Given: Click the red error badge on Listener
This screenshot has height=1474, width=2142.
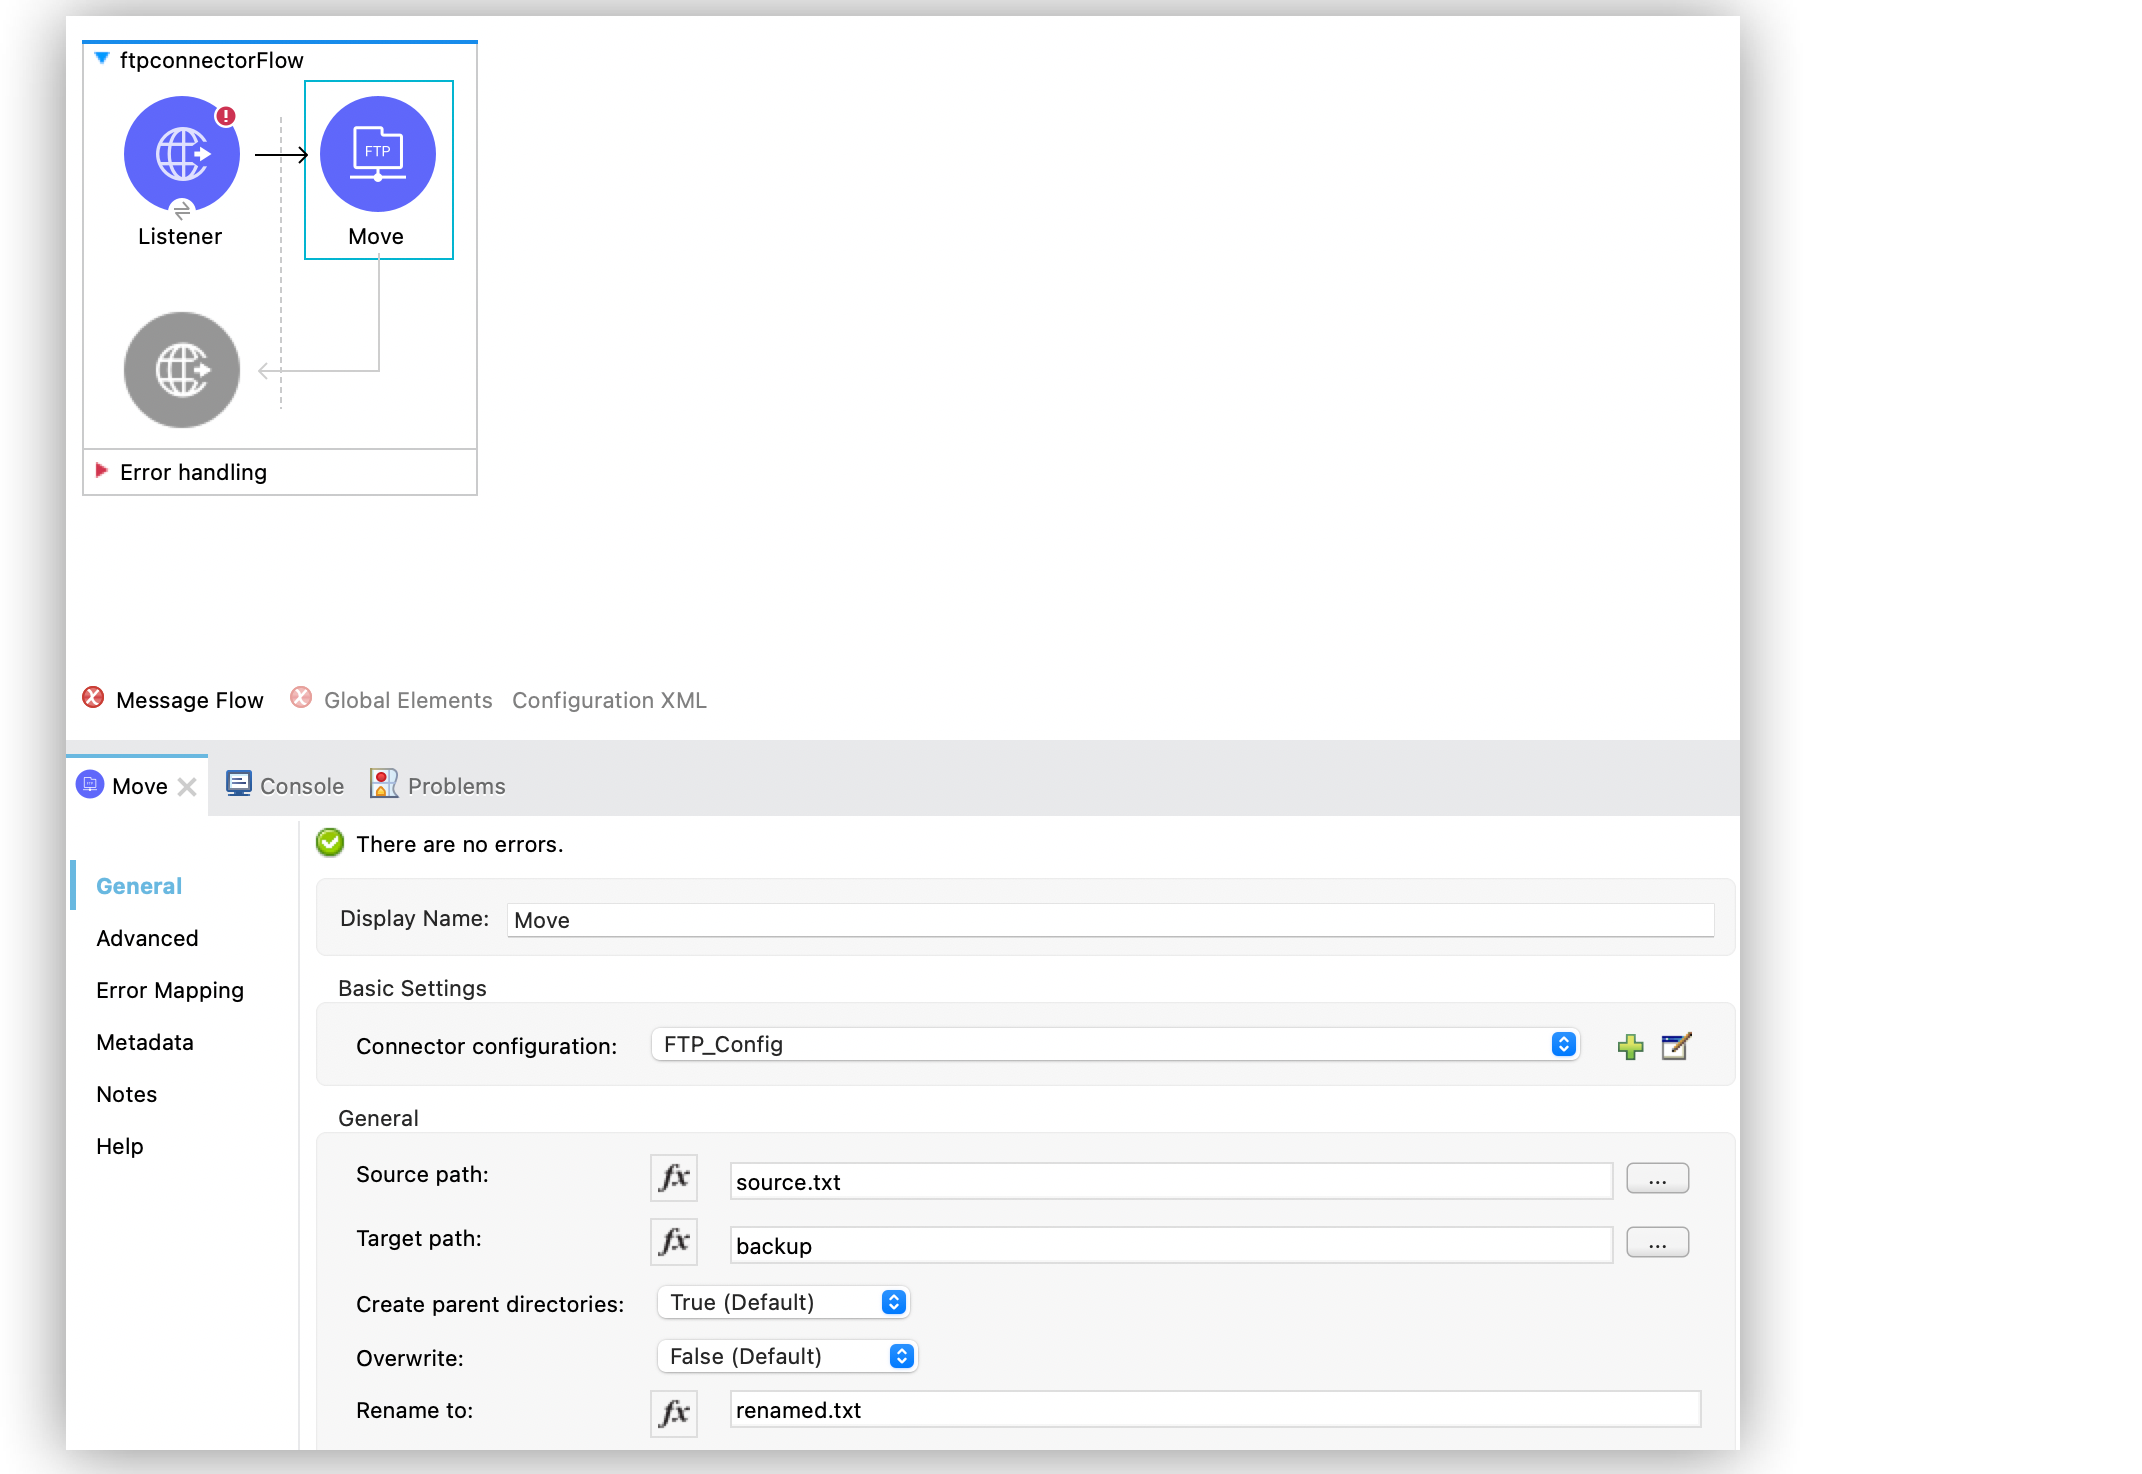Looking at the screenshot, I should tap(227, 116).
